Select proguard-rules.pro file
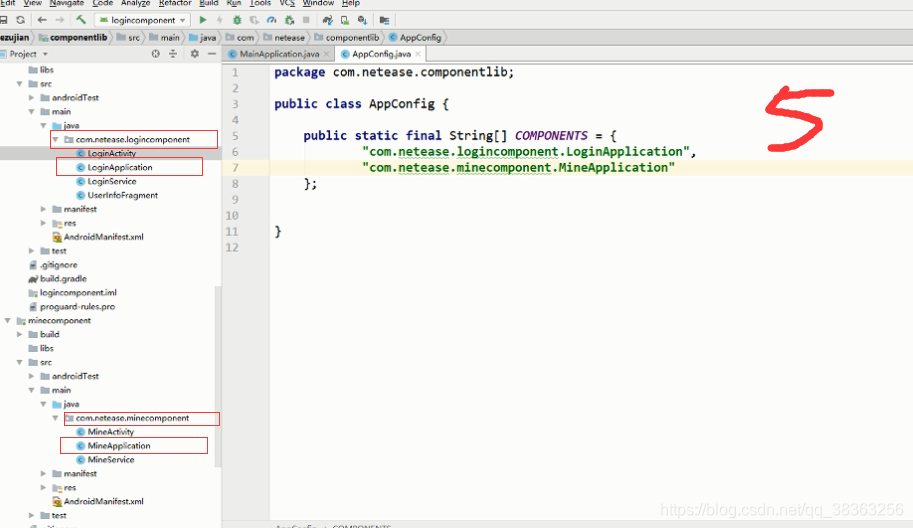Screen dimensions: 913x528 (x=77, y=306)
